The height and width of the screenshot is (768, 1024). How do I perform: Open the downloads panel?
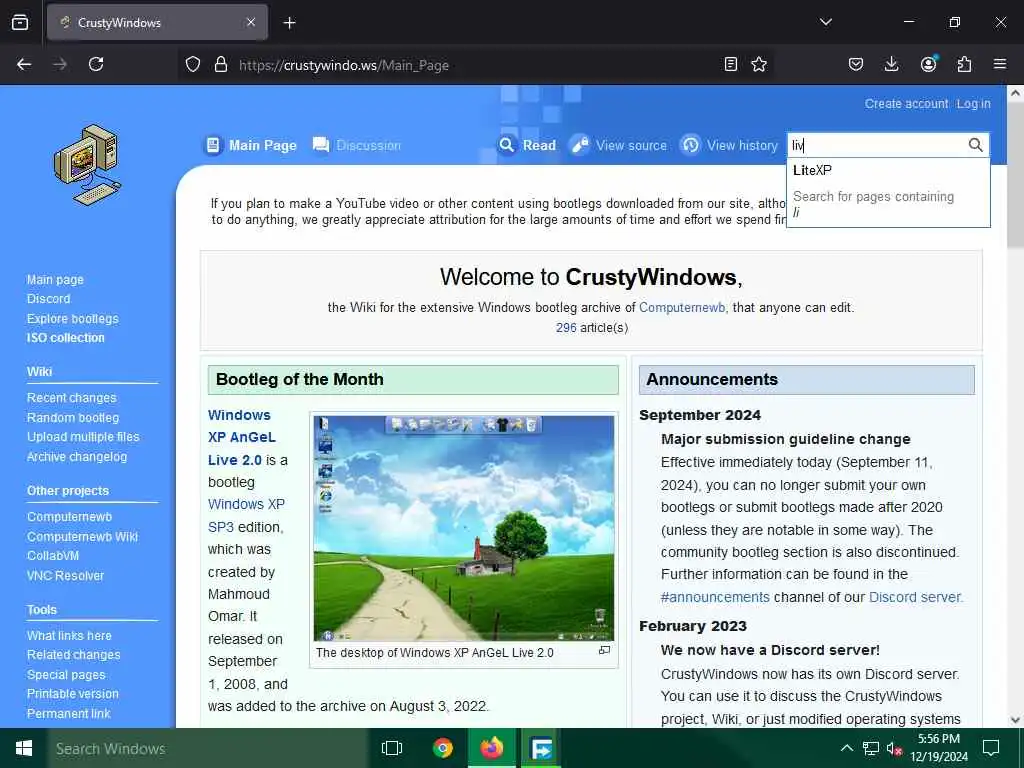891,64
